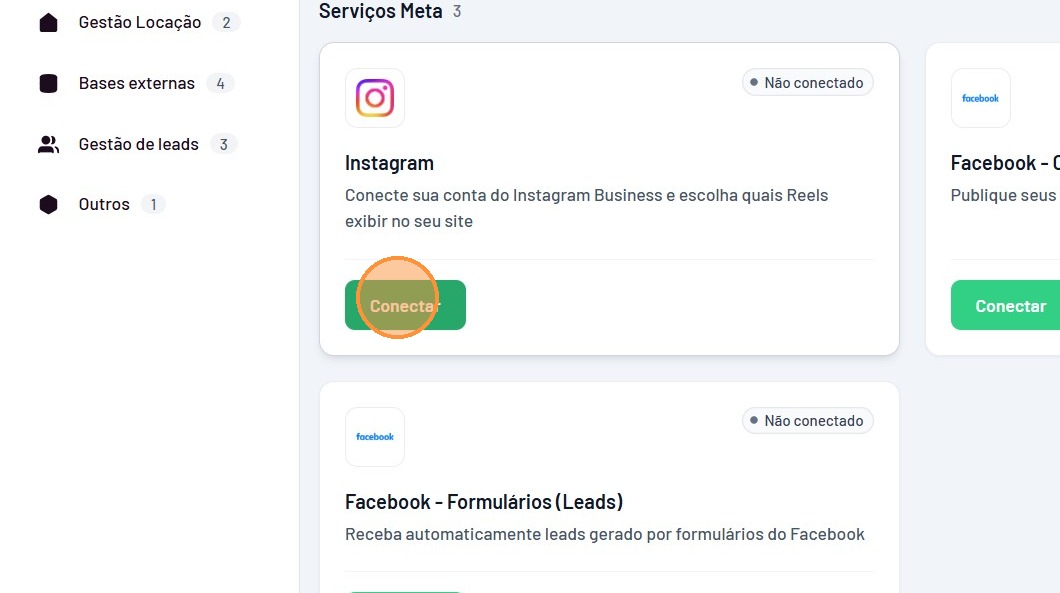Click the count badge beside Gestão de leads
This screenshot has height=593, width=1060.
223,144
